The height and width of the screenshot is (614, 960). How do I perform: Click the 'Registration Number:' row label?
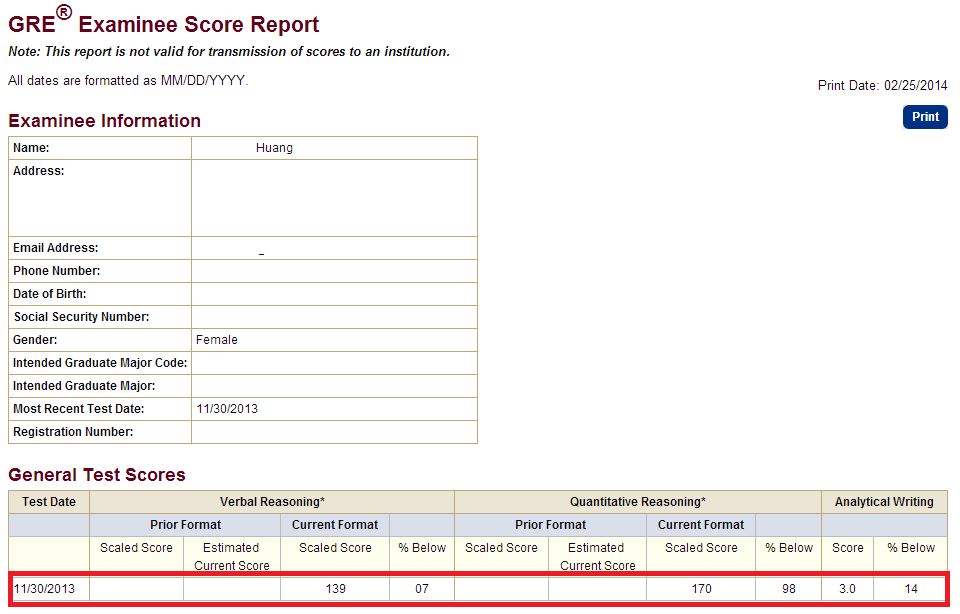[73, 432]
